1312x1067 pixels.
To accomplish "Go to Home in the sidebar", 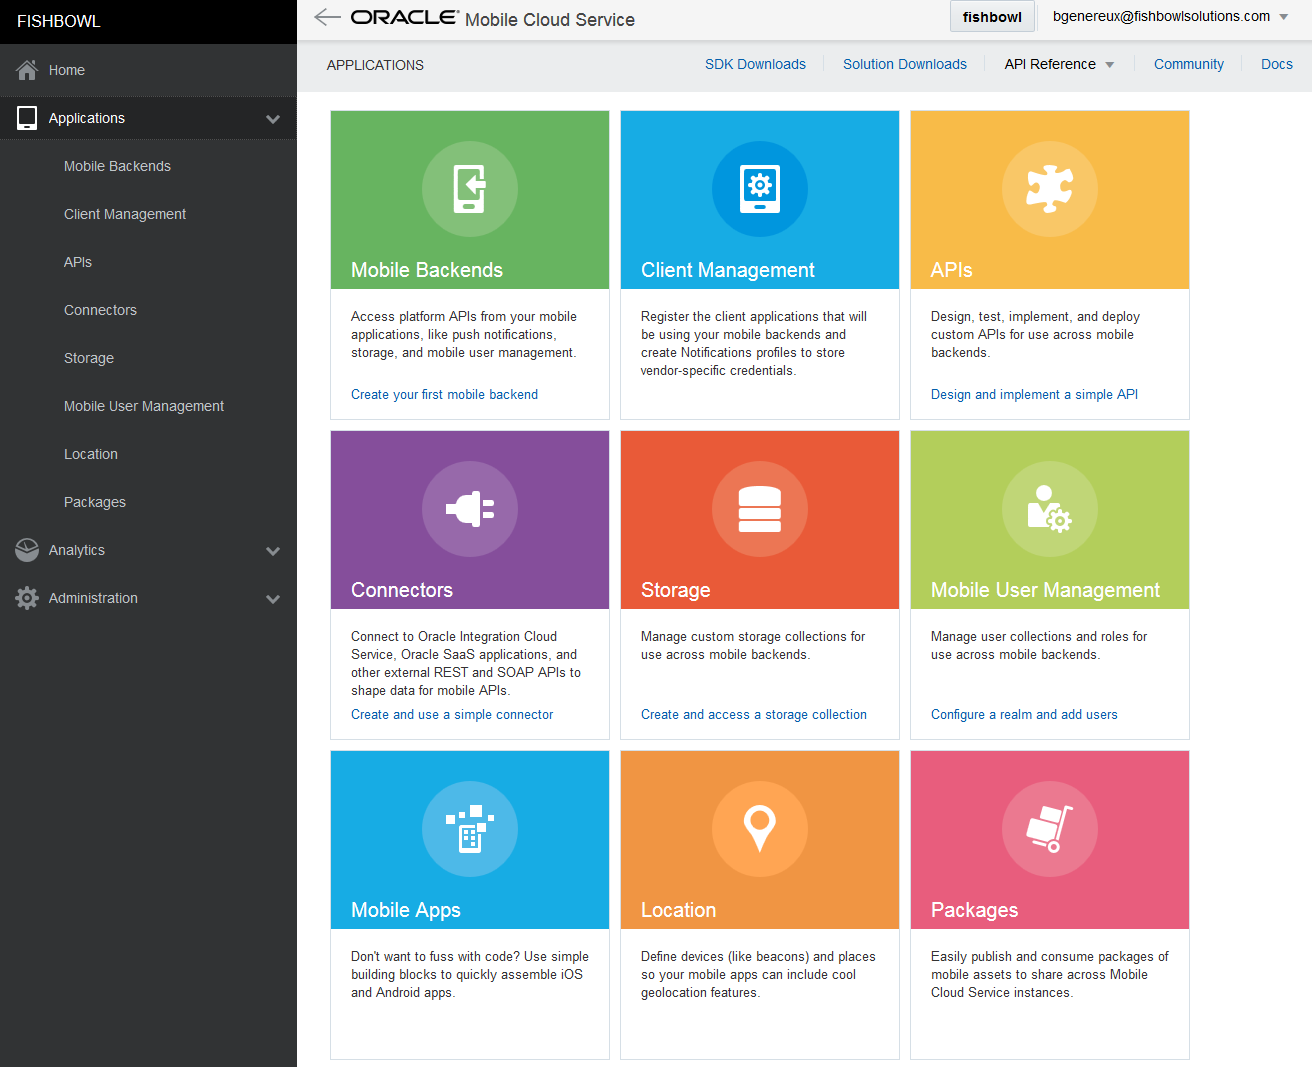I will click(x=67, y=70).
